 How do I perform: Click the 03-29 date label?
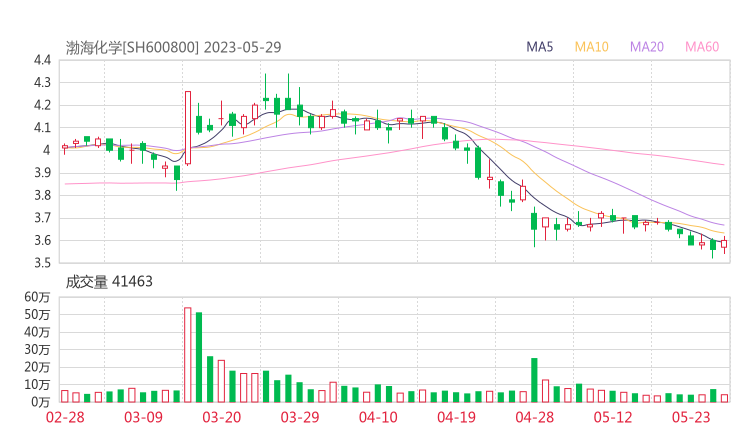(x=300, y=417)
